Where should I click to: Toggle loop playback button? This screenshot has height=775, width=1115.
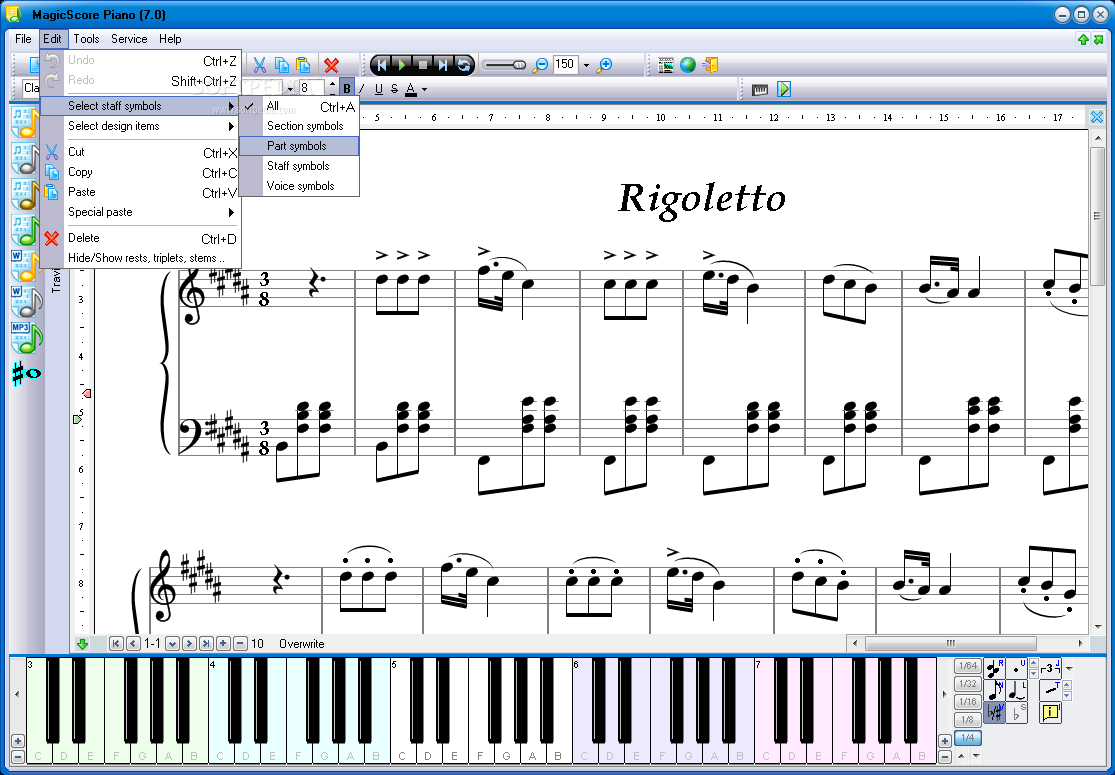click(x=464, y=65)
